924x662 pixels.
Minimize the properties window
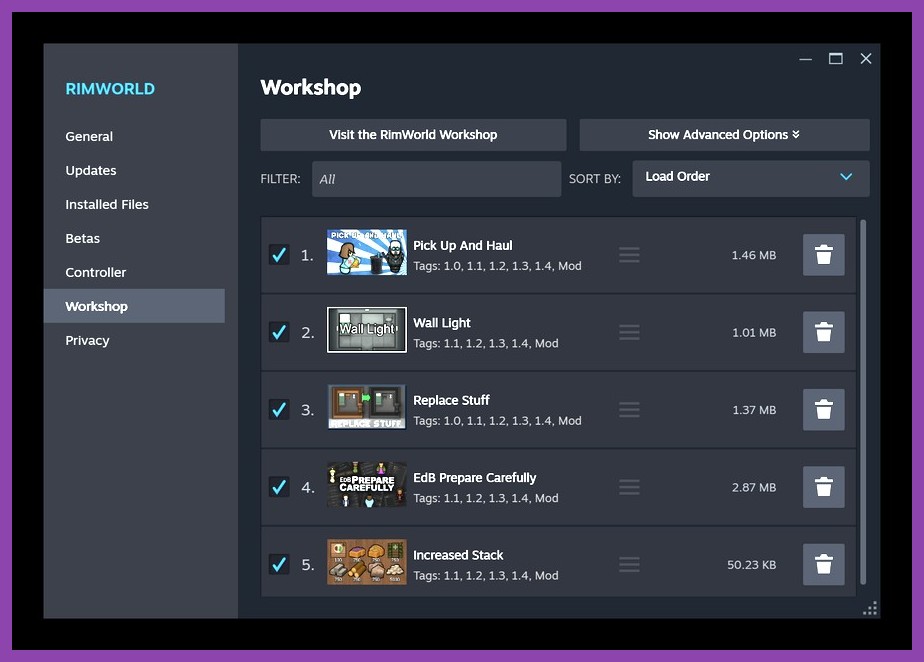806,59
